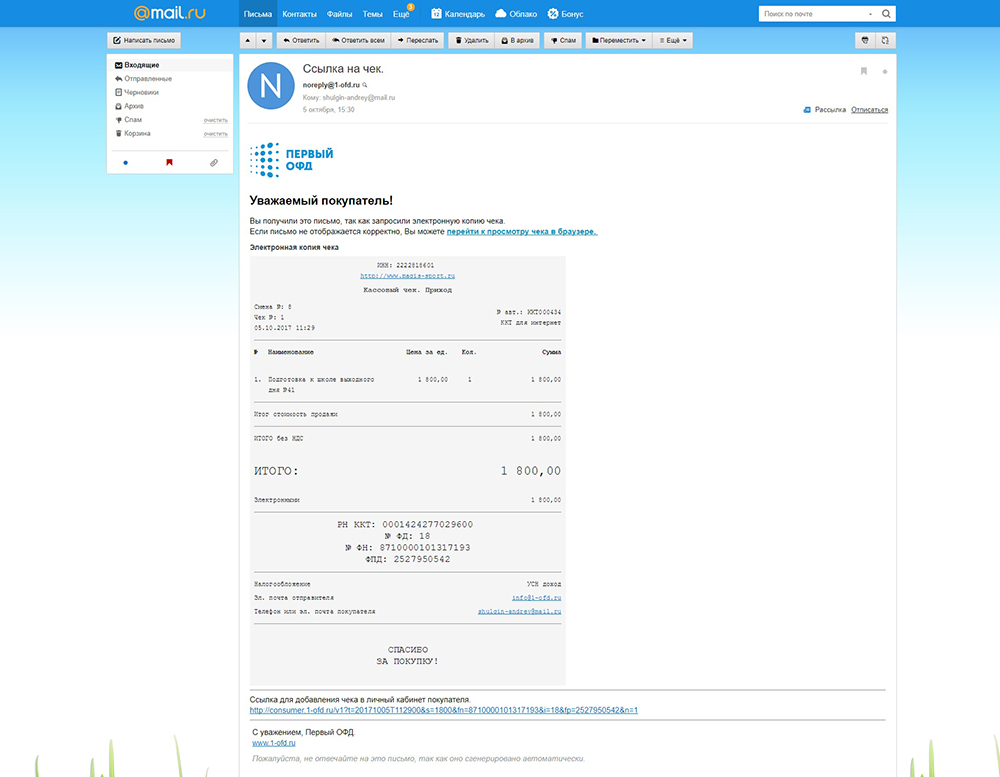Open the Файлы tab
This screenshot has width=1000, height=777.
339,14
